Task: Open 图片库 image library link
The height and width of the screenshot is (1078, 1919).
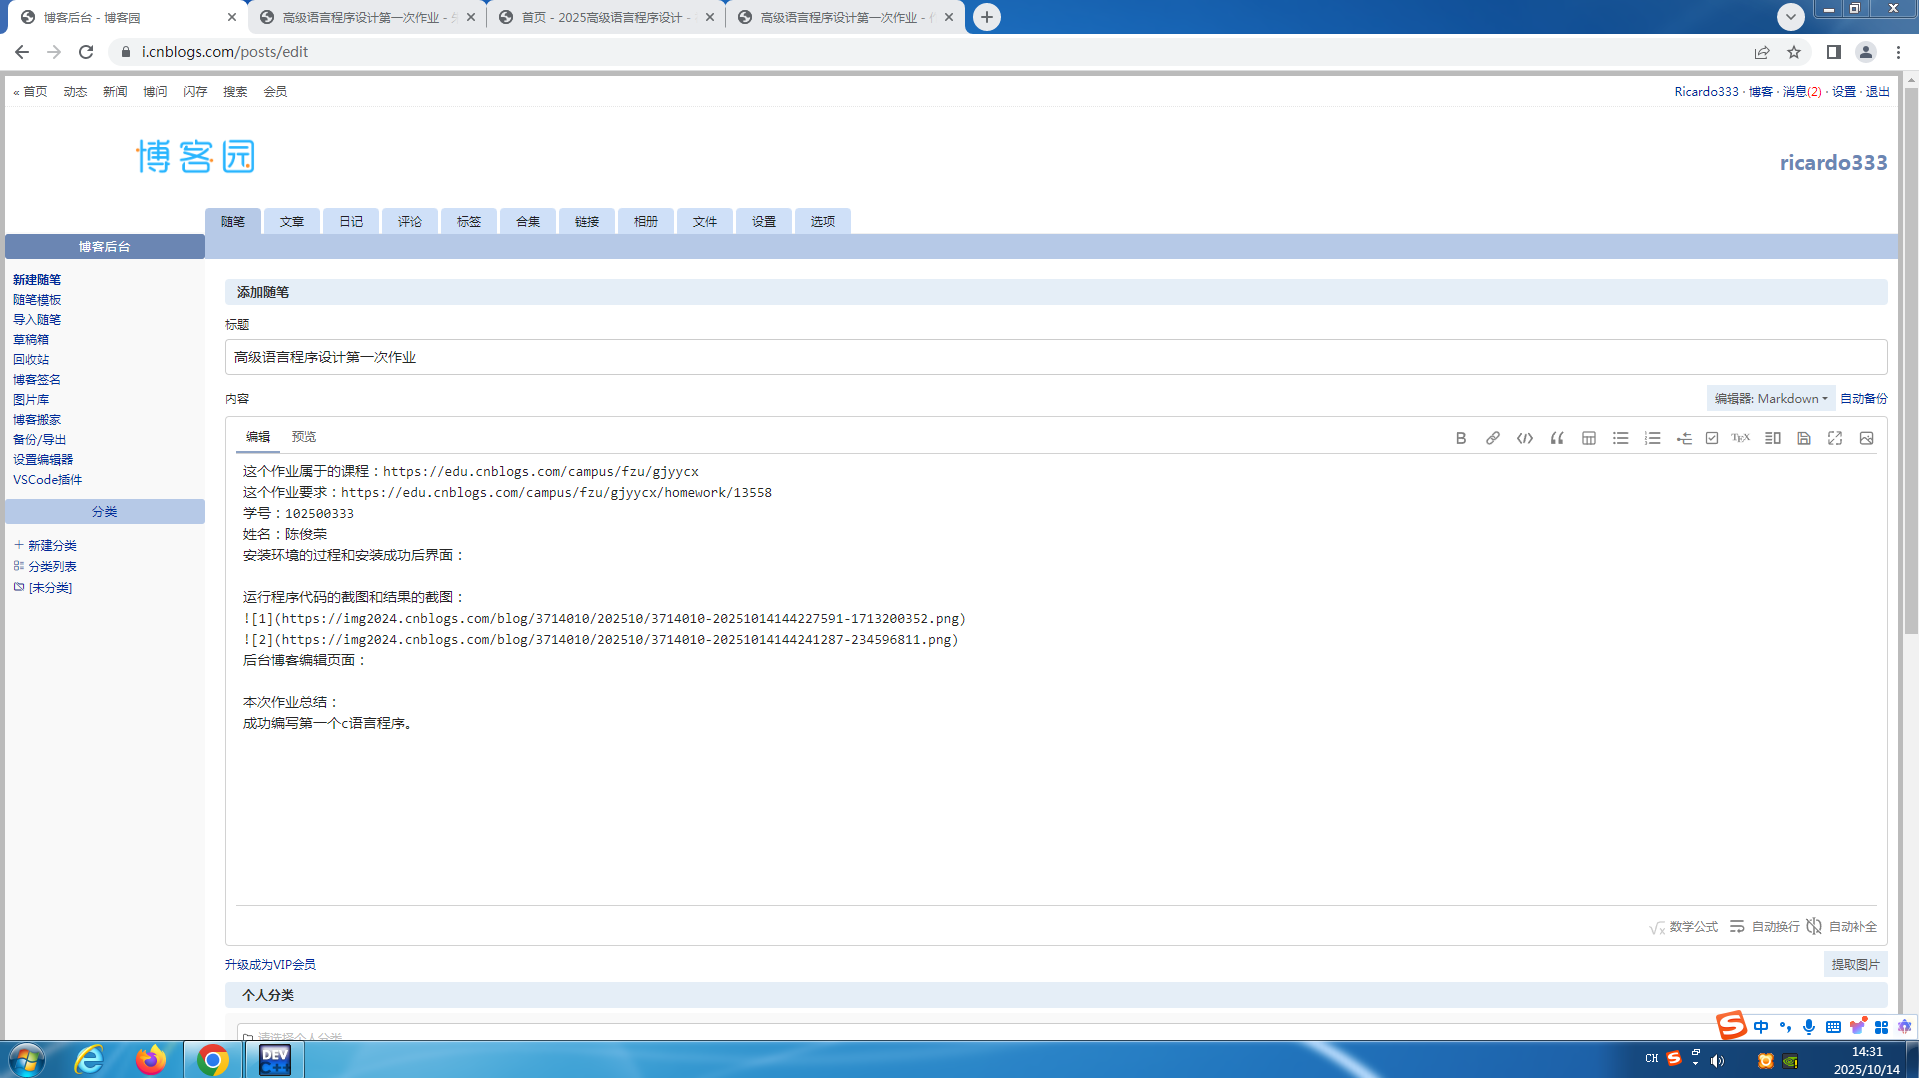Action: point(31,400)
